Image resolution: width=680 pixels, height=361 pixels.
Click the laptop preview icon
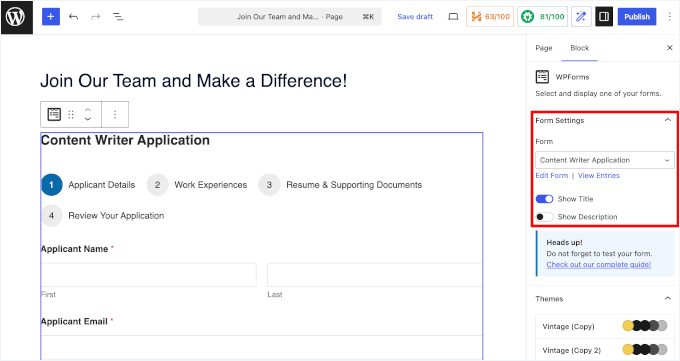tap(453, 17)
